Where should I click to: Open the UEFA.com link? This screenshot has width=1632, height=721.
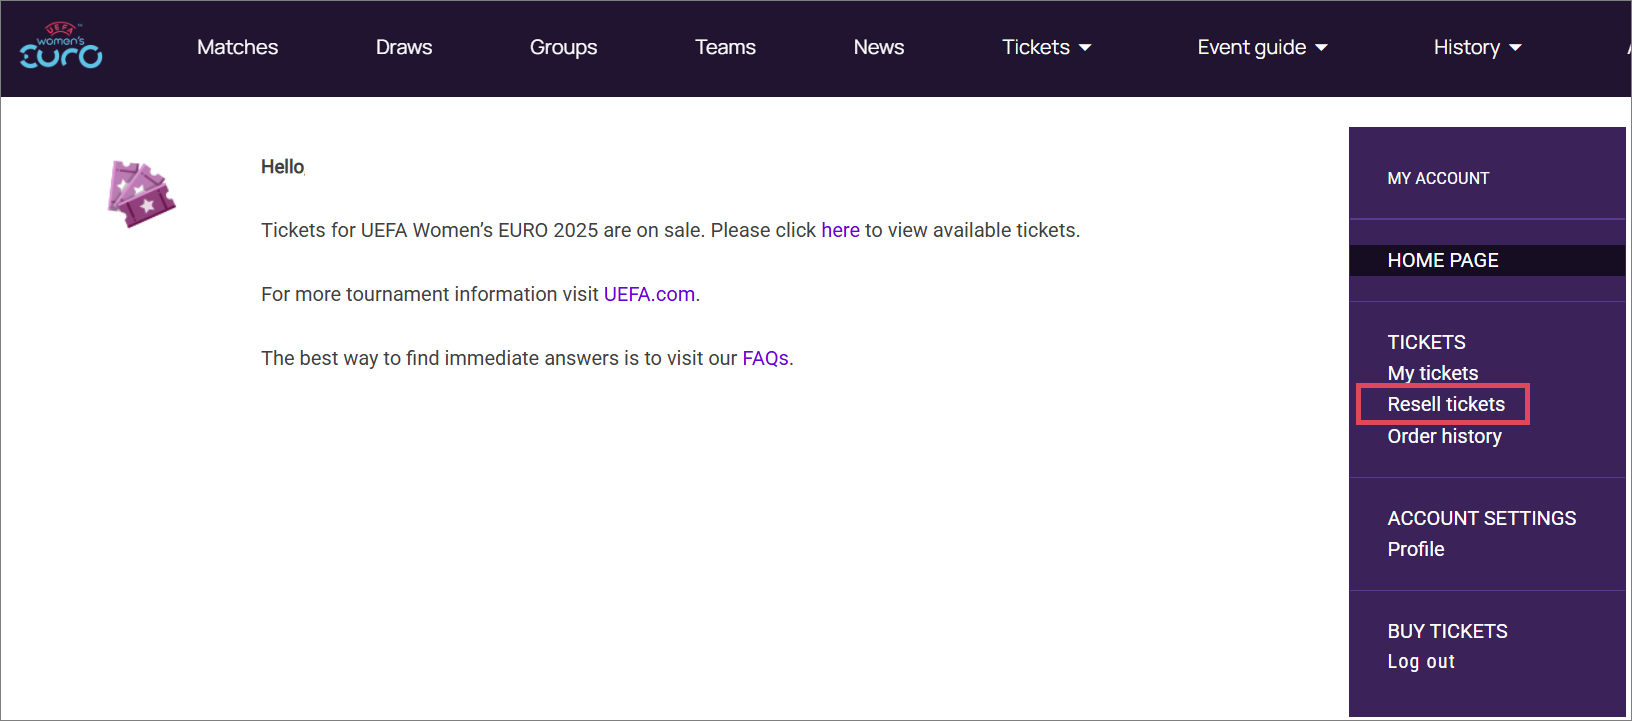(x=649, y=294)
